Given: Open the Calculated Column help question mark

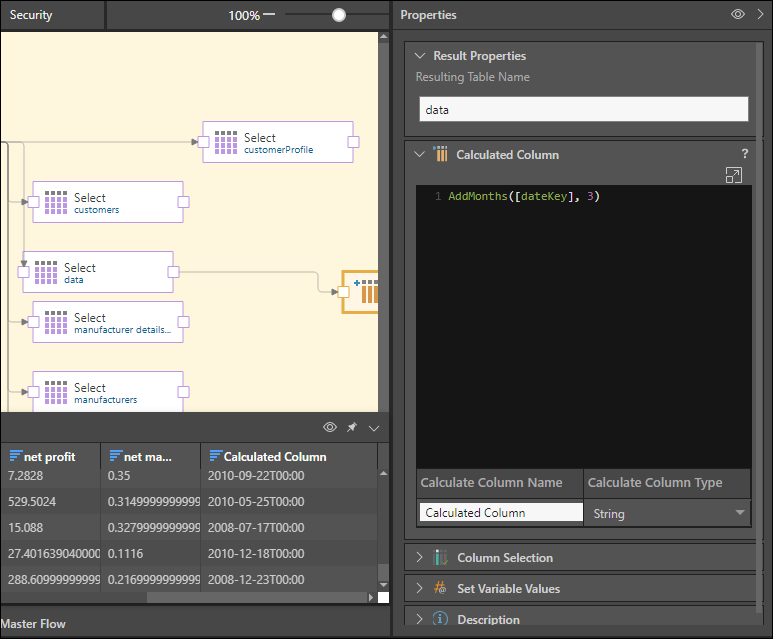Looking at the screenshot, I should 744,154.
